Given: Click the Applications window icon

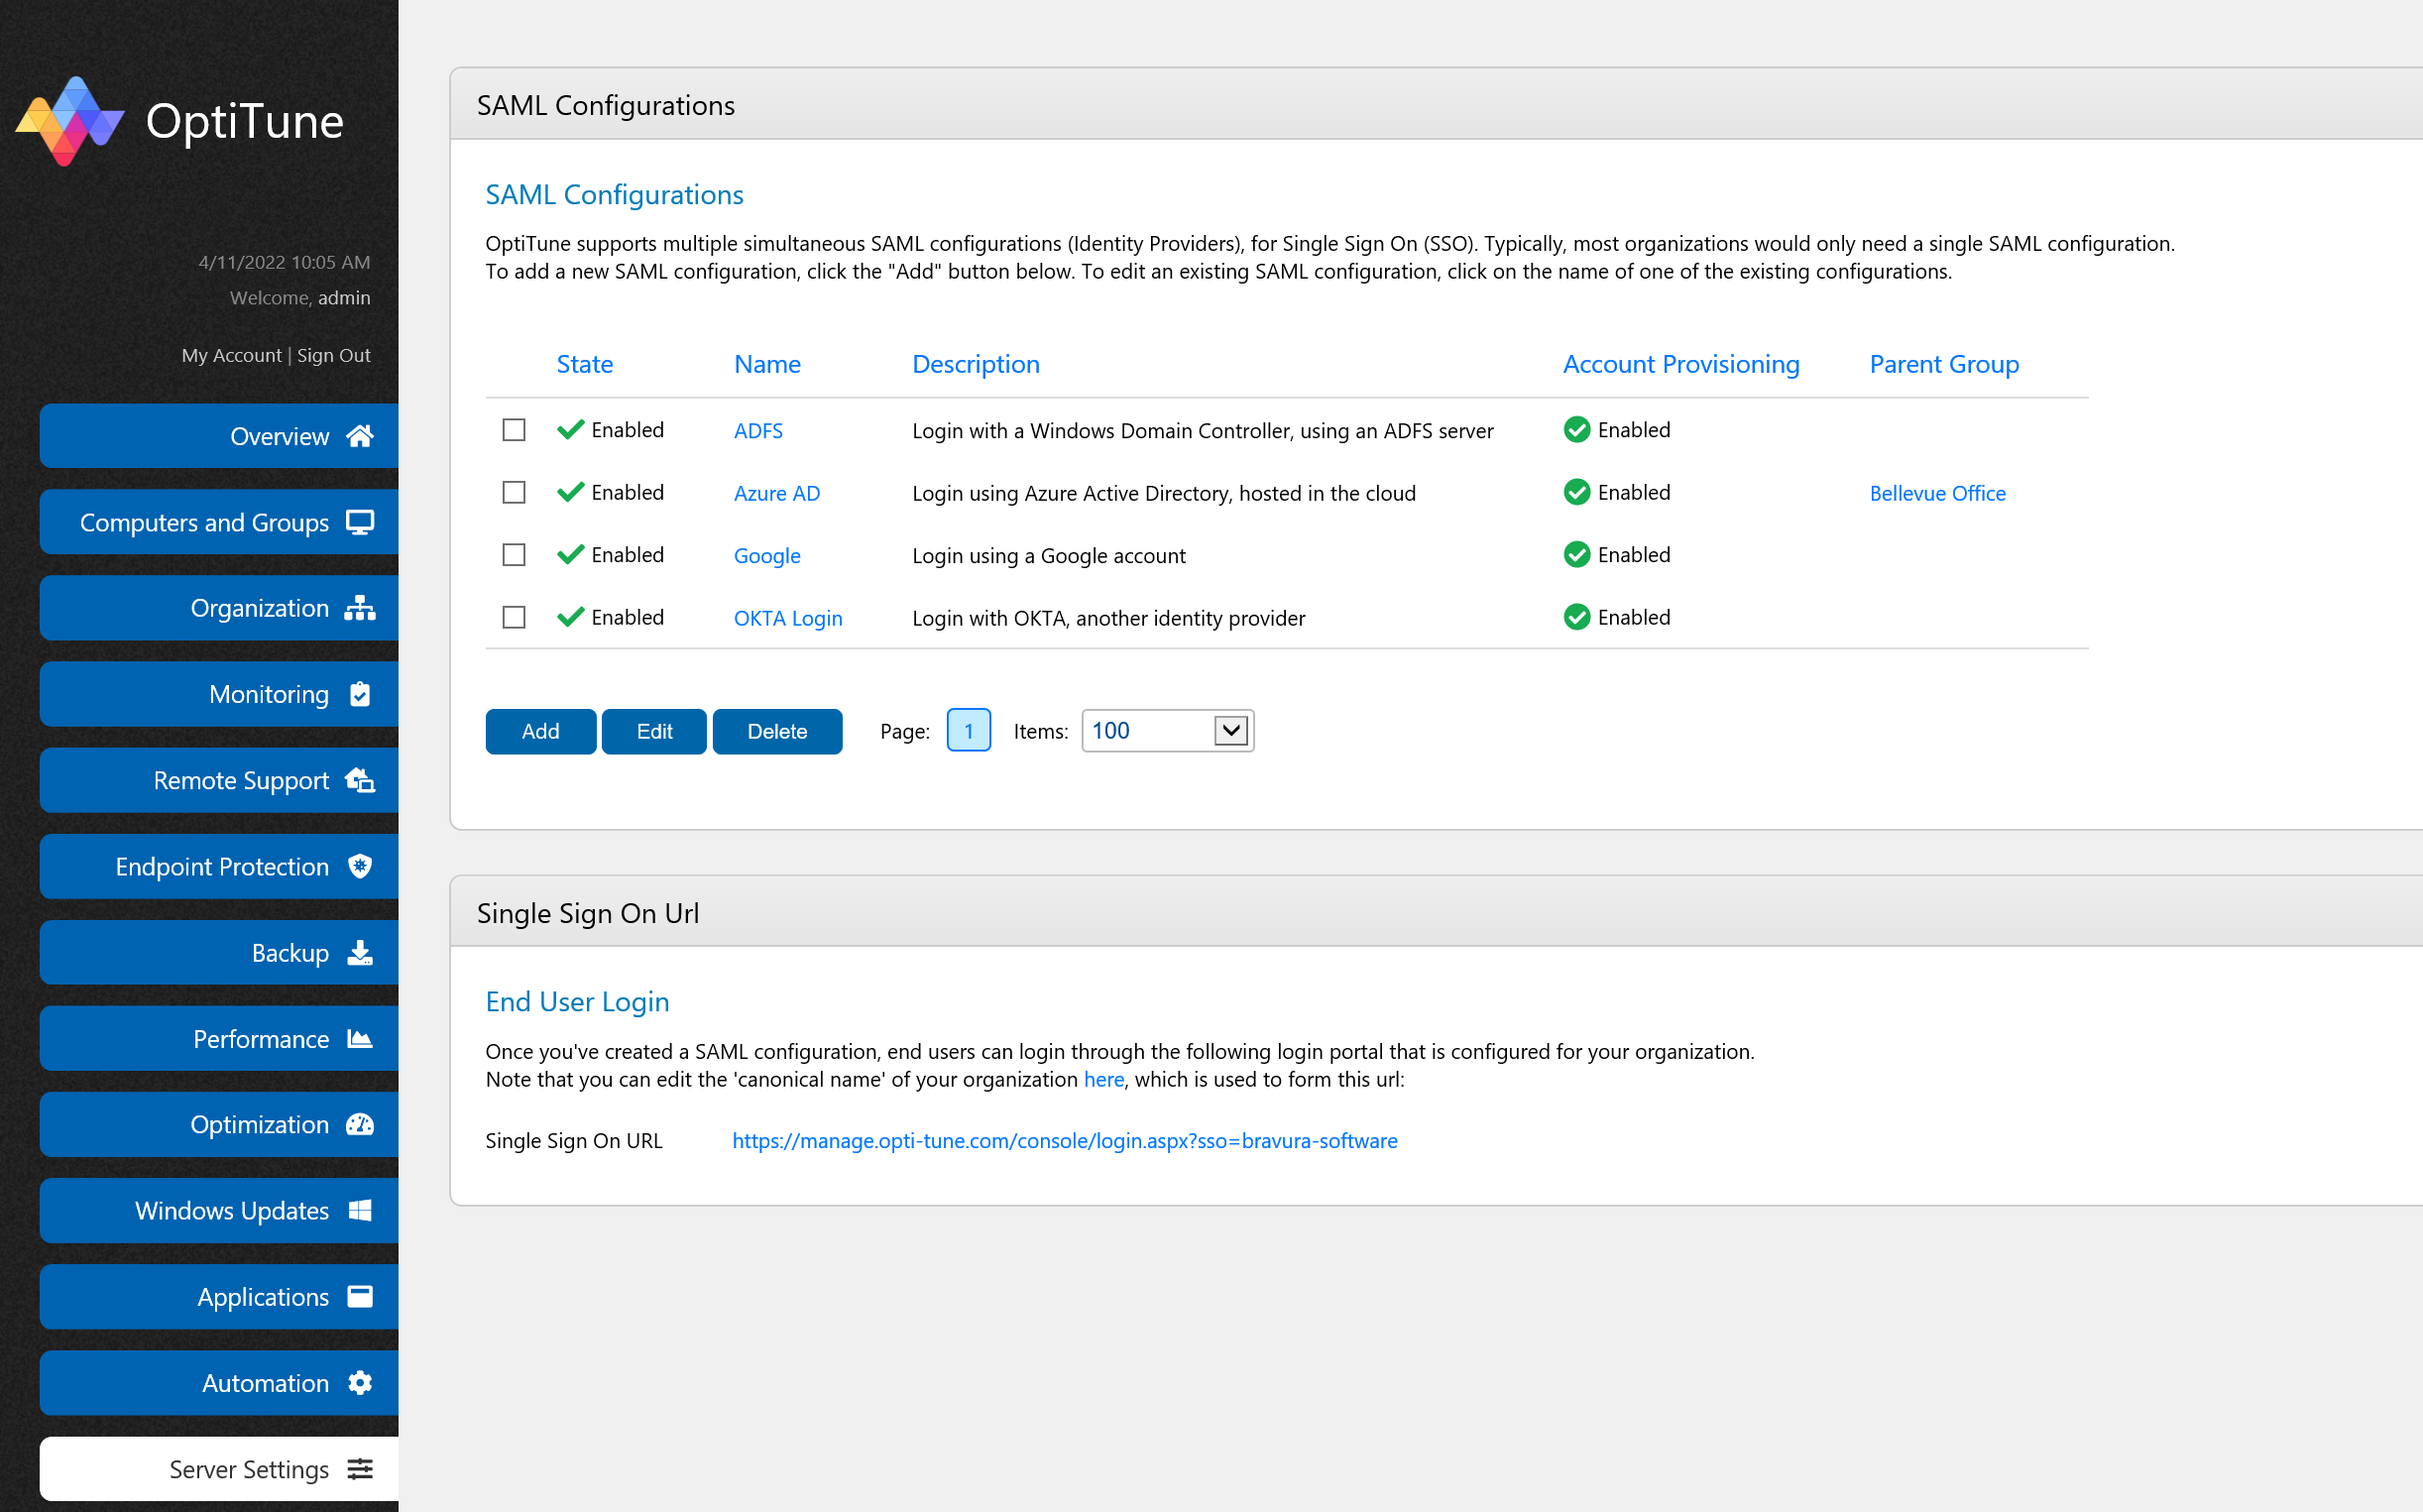Looking at the screenshot, I should click(x=360, y=1297).
